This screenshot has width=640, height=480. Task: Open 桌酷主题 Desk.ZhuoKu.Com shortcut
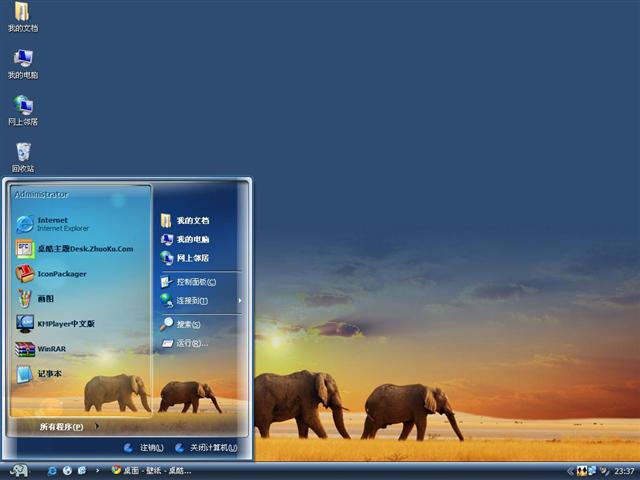tap(84, 249)
